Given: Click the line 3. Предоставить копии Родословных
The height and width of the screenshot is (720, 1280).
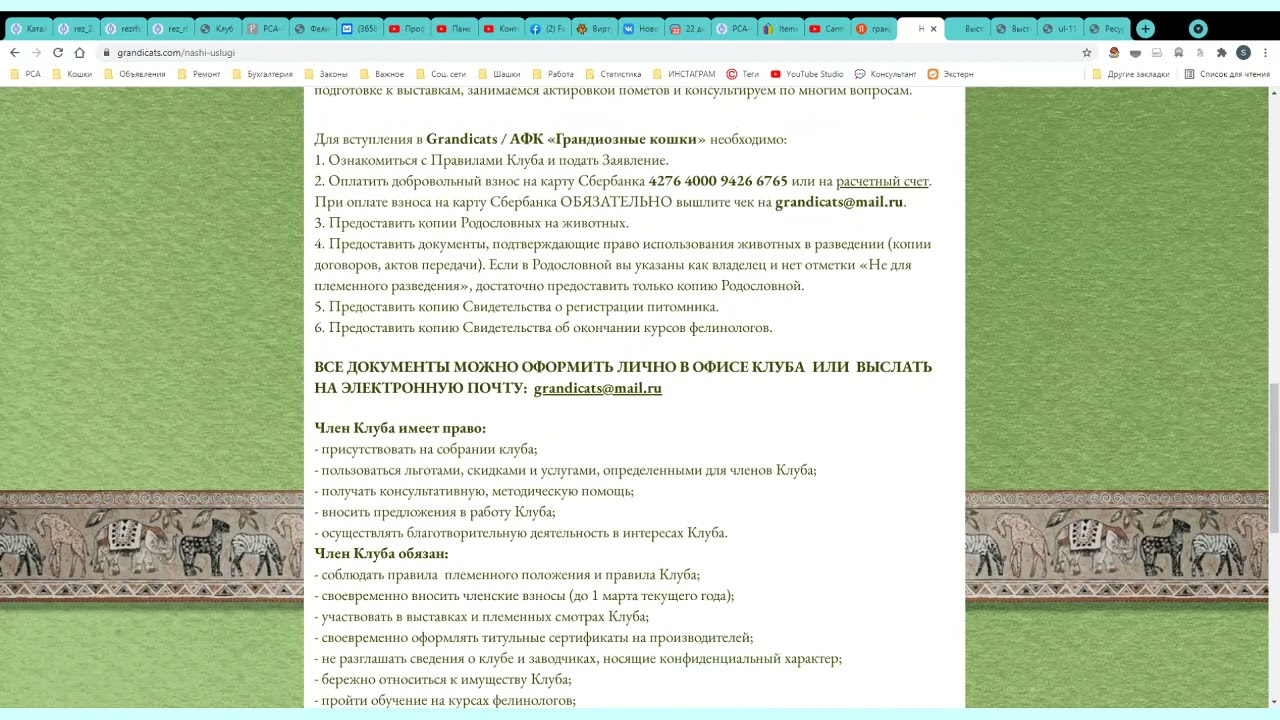Looking at the screenshot, I should click(x=471, y=223).
